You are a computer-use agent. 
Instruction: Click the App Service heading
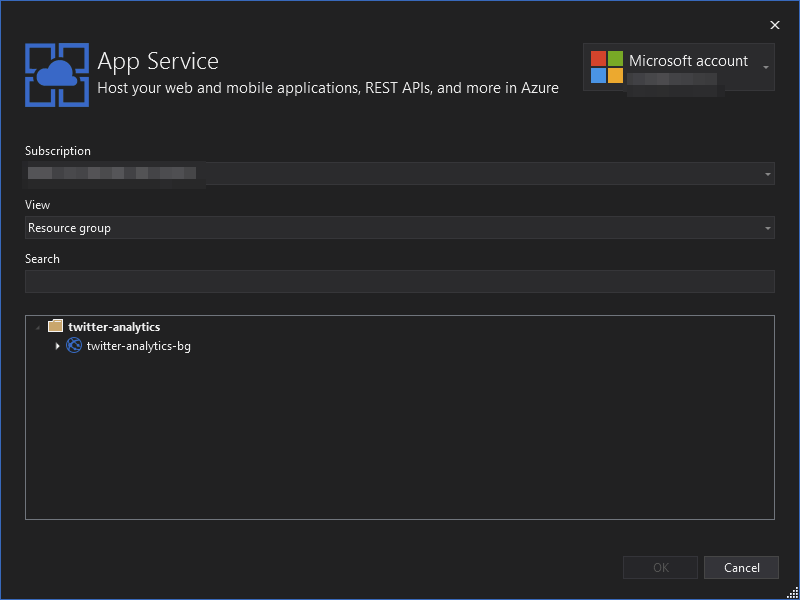158,61
